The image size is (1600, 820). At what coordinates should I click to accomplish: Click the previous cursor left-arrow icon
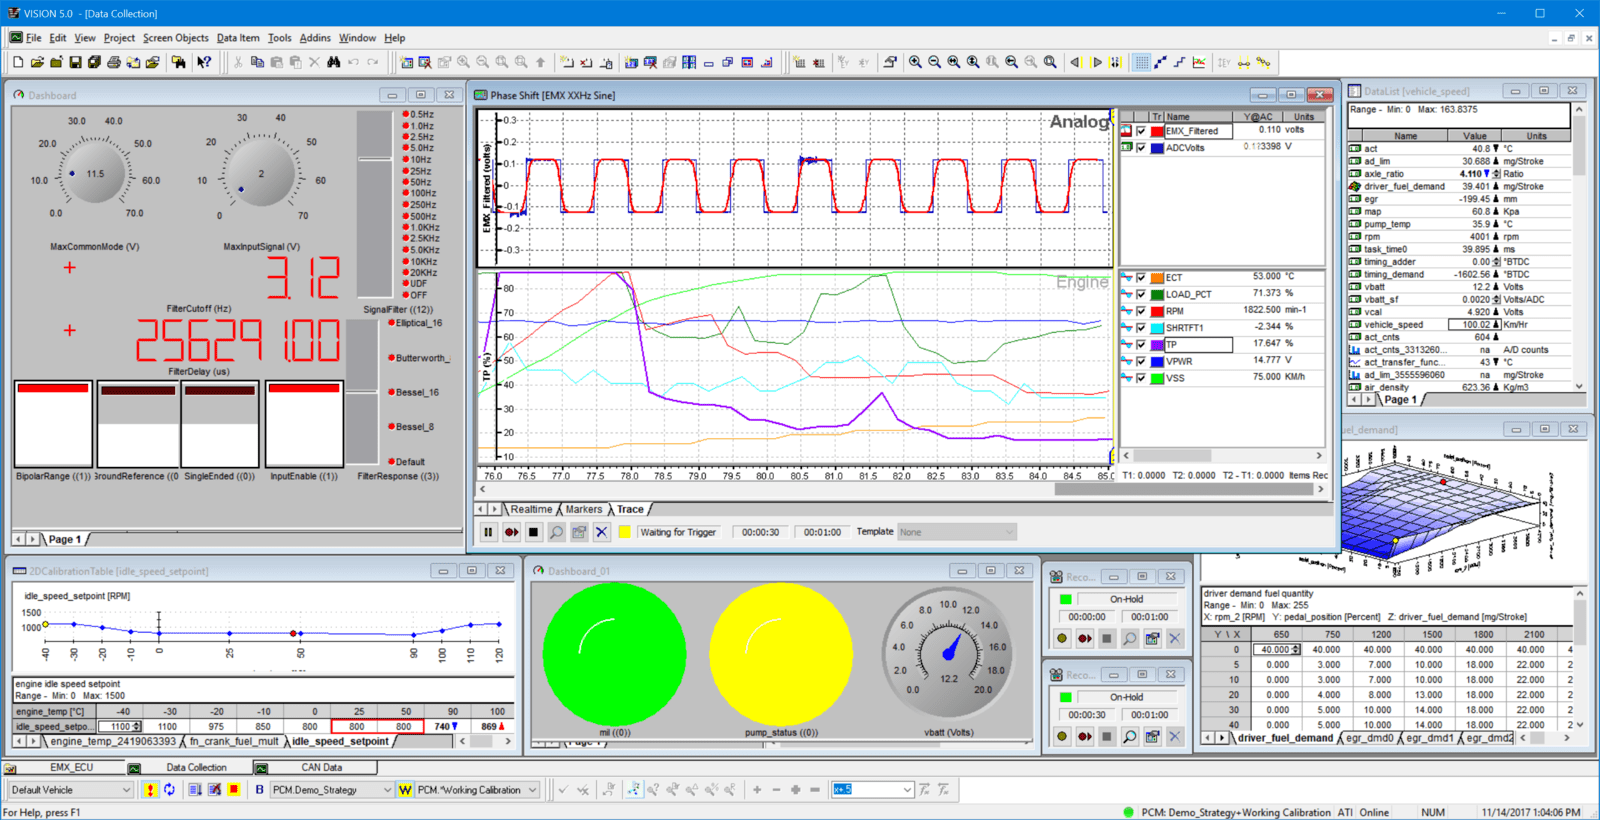pos(1076,62)
